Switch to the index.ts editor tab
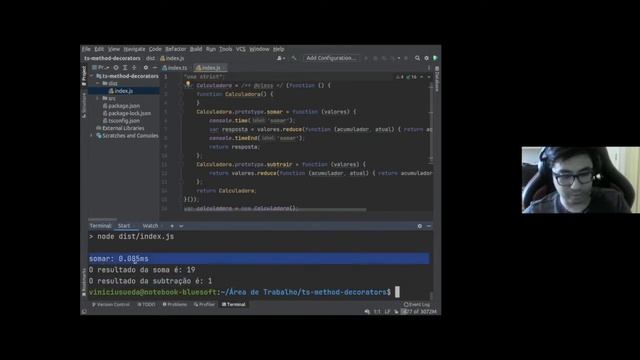Screen dimensions: 640x360 pos(175,68)
